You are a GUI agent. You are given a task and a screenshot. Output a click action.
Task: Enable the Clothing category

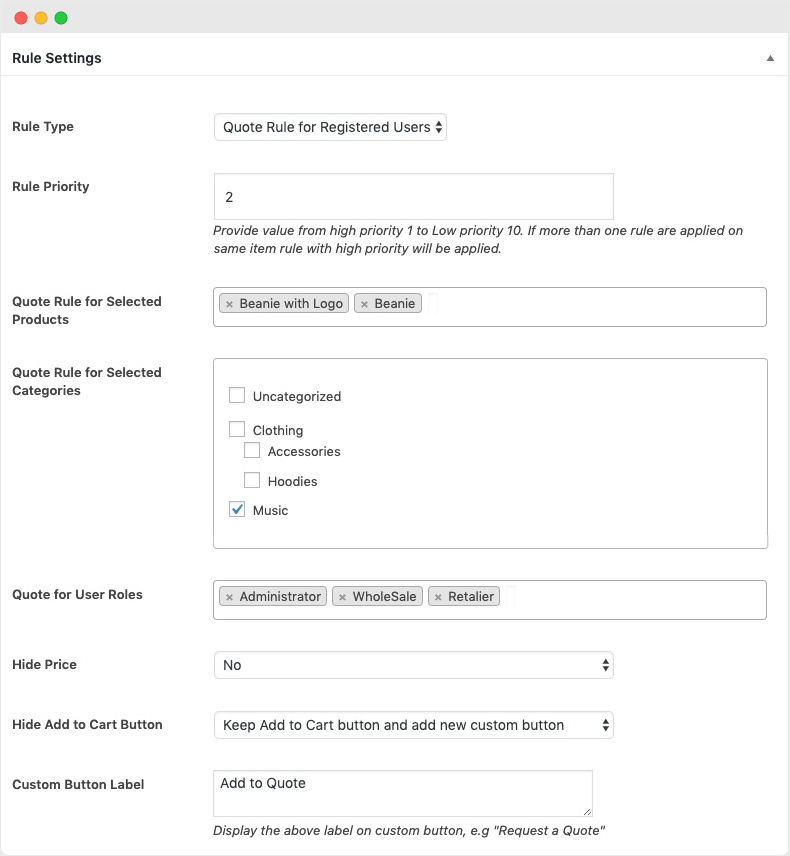(x=237, y=429)
